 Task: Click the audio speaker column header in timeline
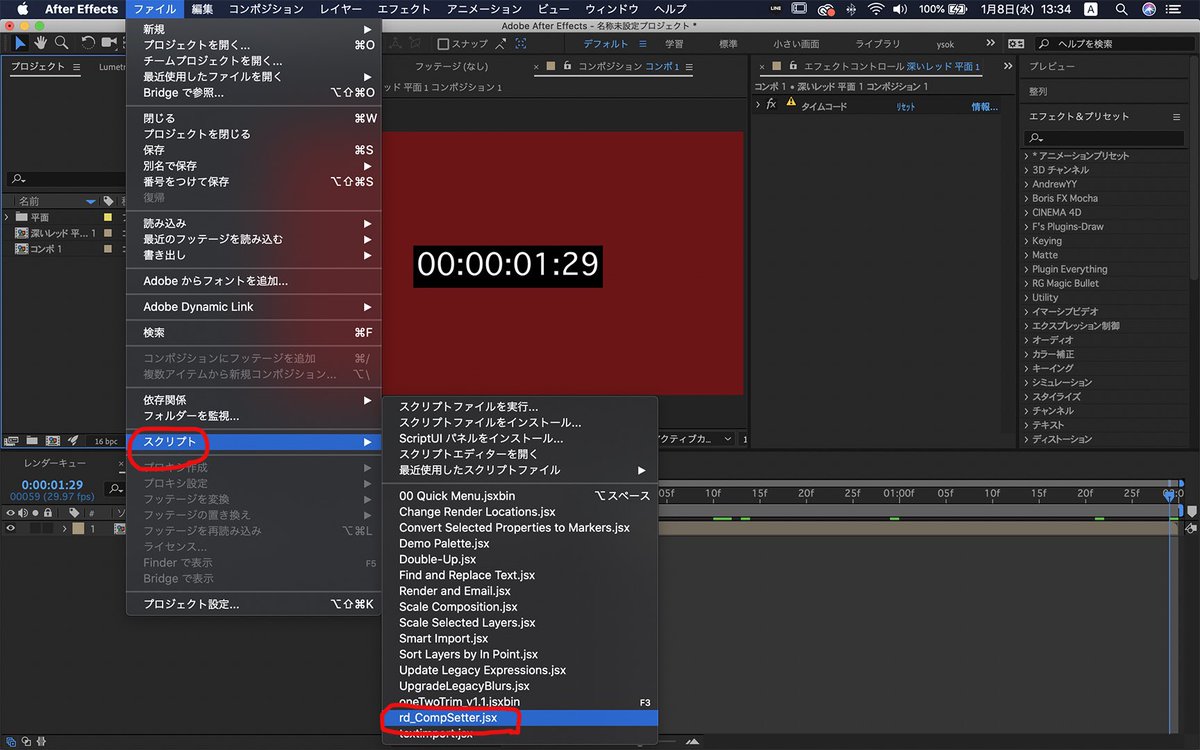point(23,512)
